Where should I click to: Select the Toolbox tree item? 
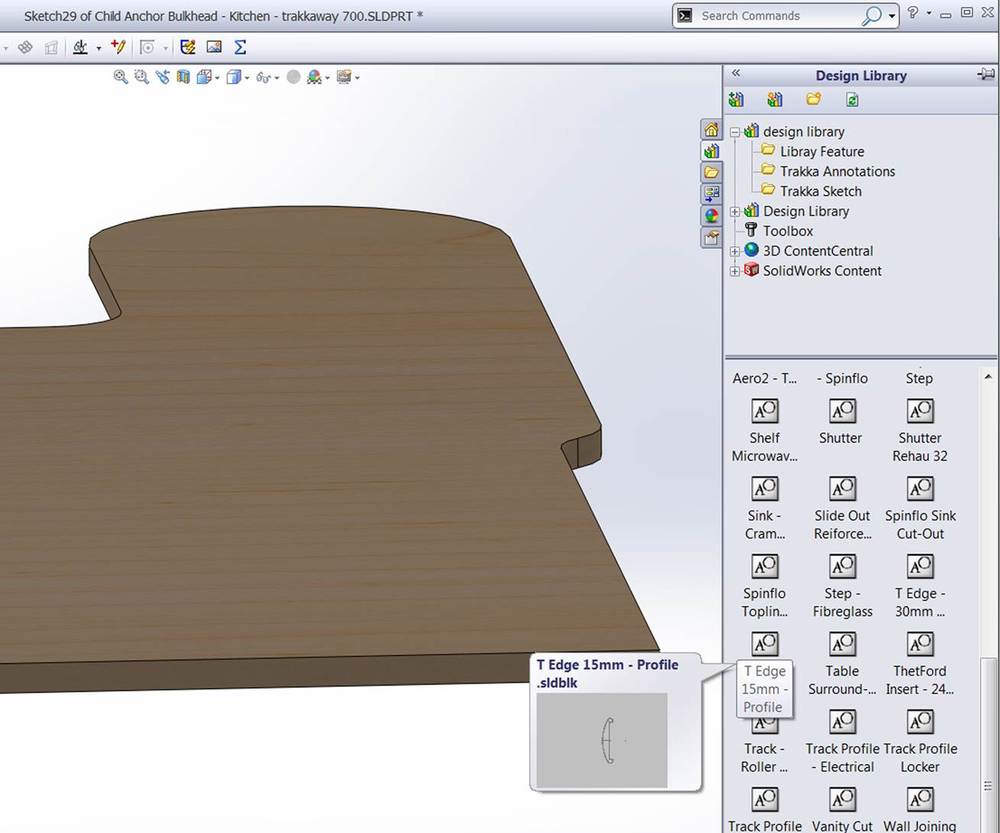pos(788,231)
